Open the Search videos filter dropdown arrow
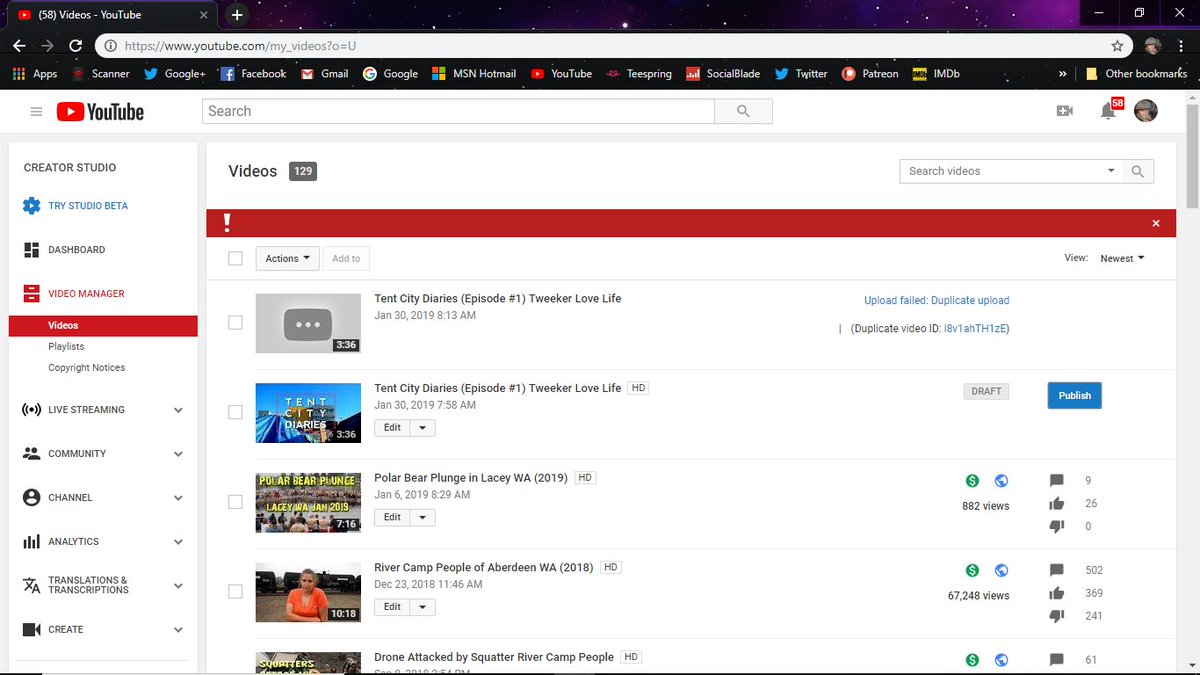The width and height of the screenshot is (1200, 675). coord(1111,171)
